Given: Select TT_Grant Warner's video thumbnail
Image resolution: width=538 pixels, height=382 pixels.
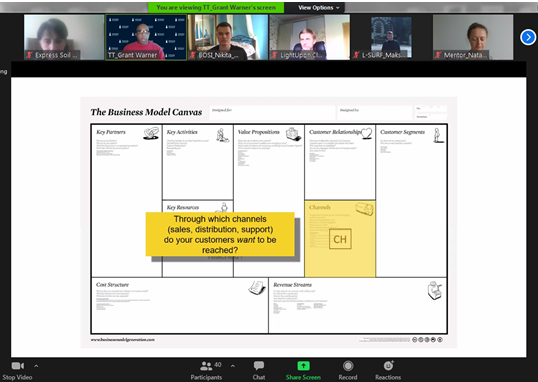Looking at the screenshot, I should click(x=146, y=37).
